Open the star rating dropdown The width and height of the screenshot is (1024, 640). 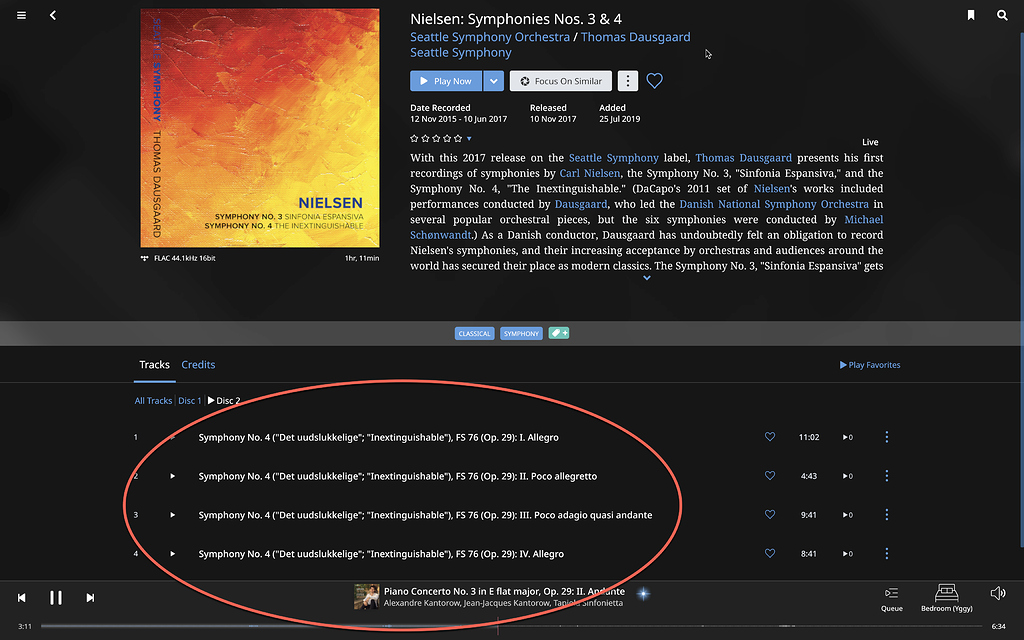tap(467, 140)
